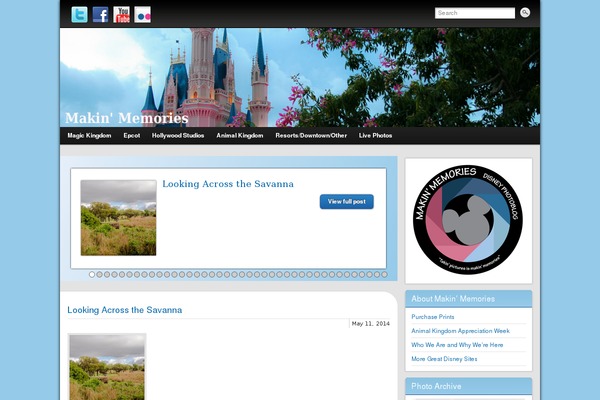Select the second slider pagination dot
This screenshot has width=600, height=400.
[99, 274]
